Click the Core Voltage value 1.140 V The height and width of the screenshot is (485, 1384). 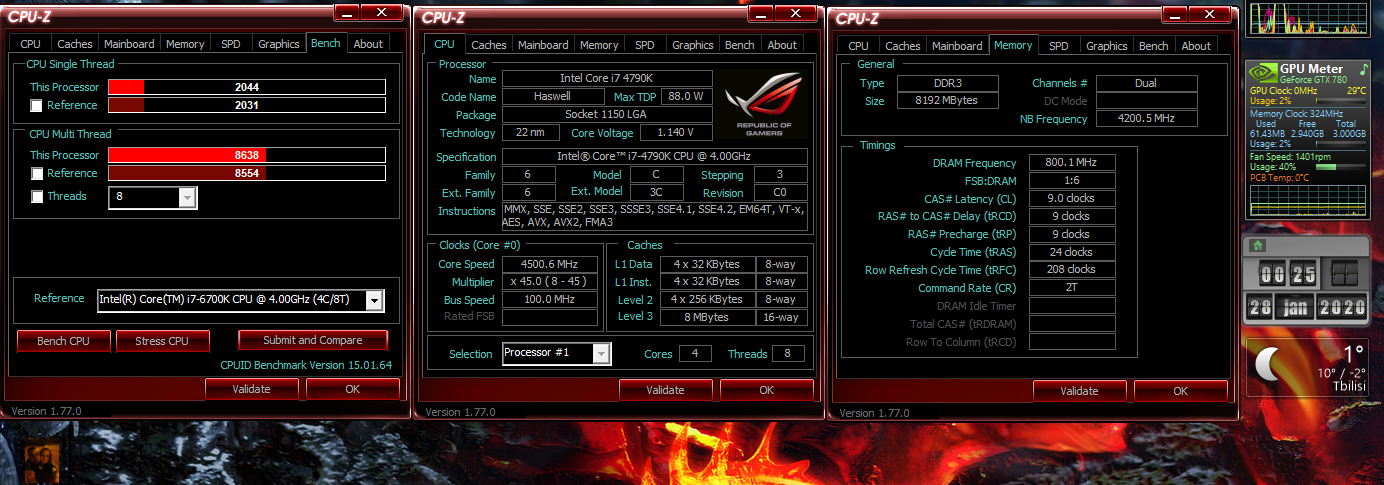(676, 132)
